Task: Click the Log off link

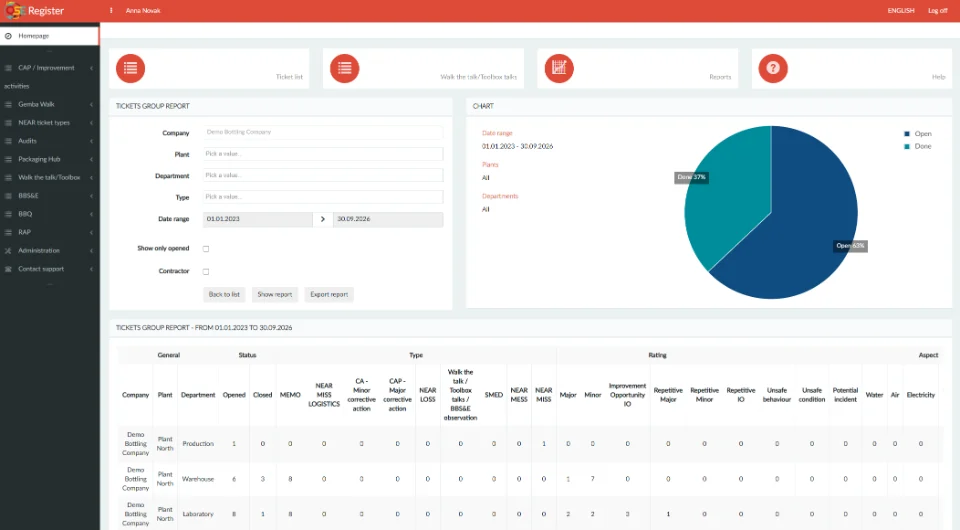Action: pos(937,11)
